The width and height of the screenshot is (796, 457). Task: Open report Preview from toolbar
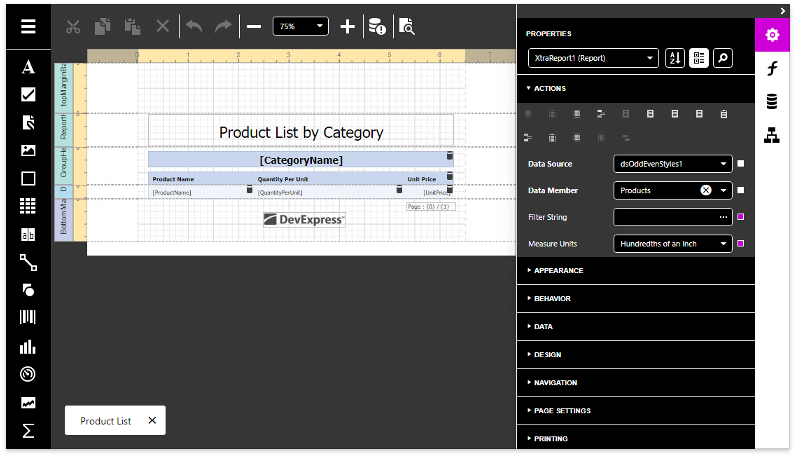(407, 27)
